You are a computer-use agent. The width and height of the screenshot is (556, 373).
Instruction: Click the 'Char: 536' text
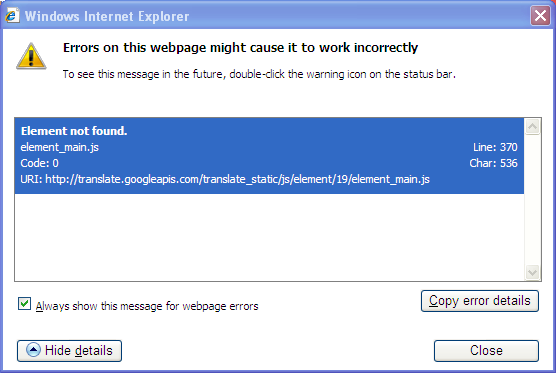(493, 163)
